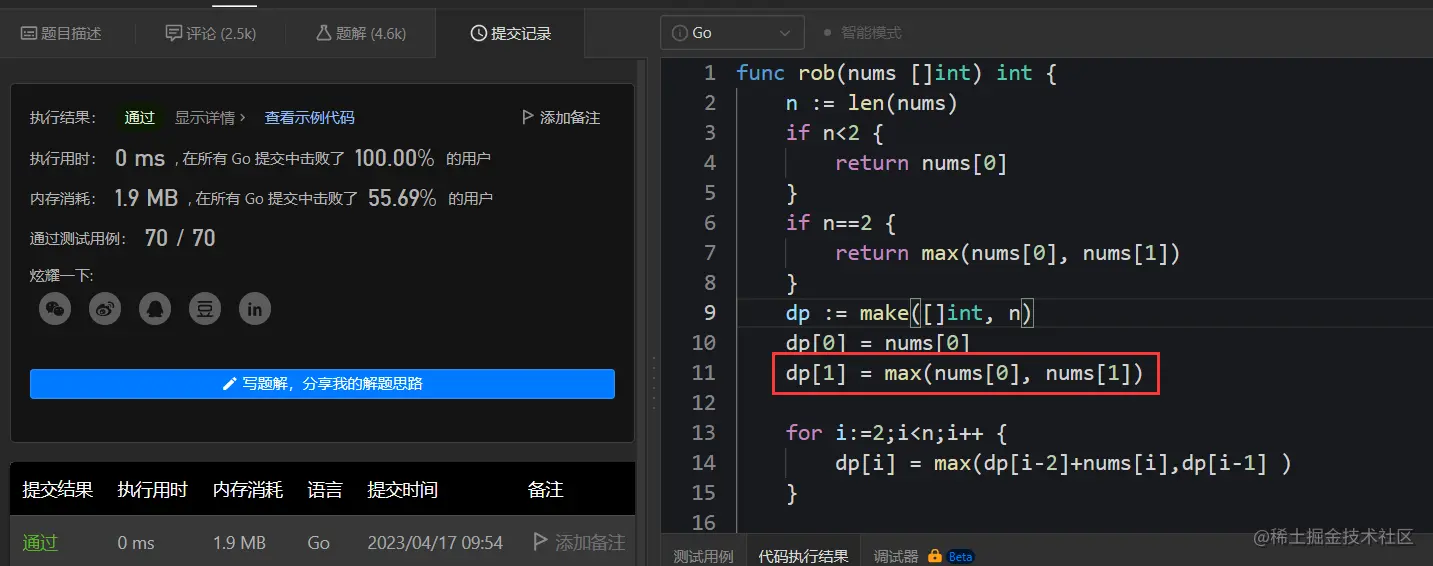Click 语言 column header
The height and width of the screenshot is (566, 1433).
(325, 490)
